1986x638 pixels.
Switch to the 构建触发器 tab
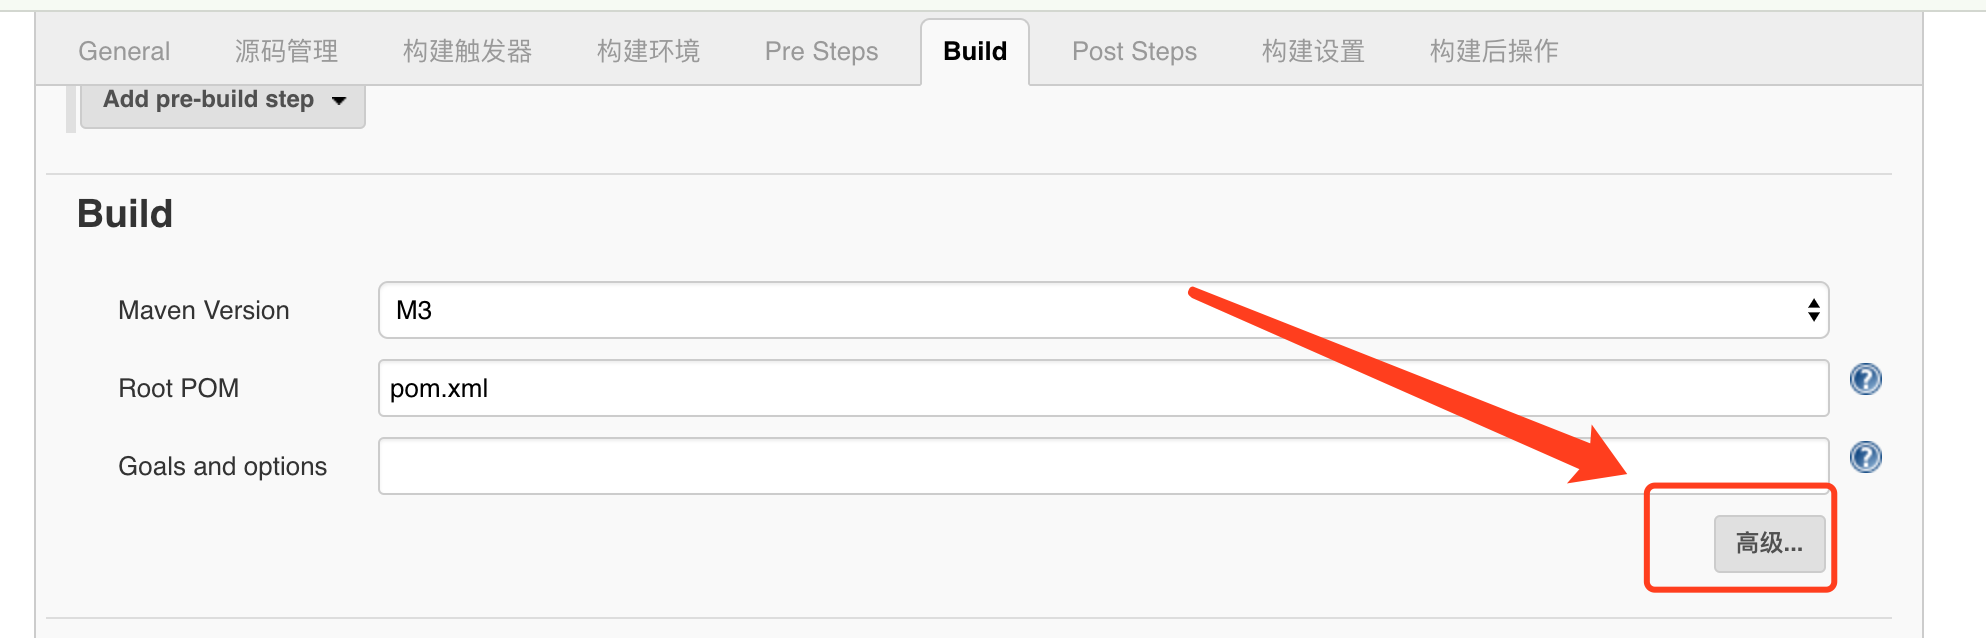click(466, 51)
